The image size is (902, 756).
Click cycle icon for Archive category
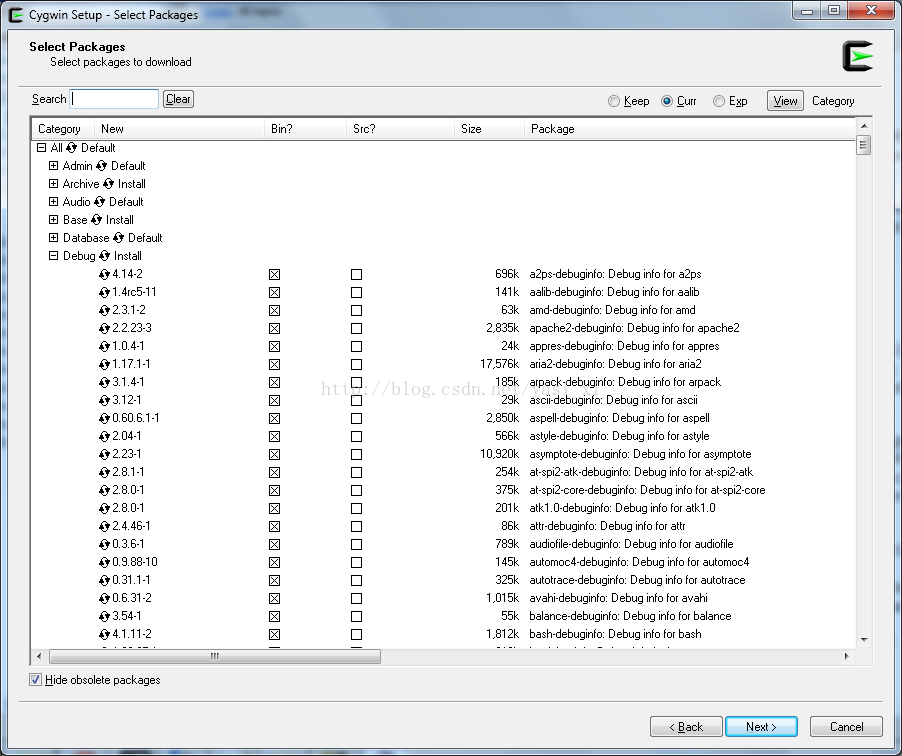108,184
